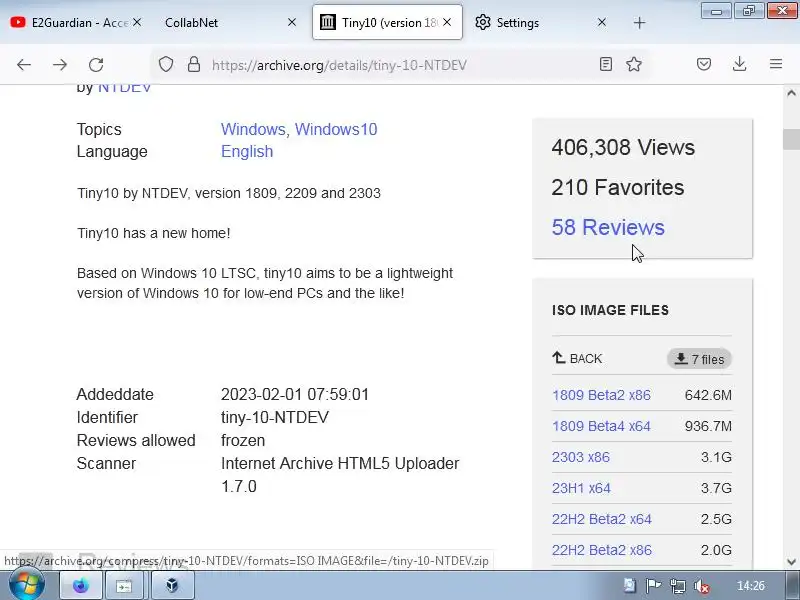Download 22H2 Beta2 x86 ISO
The width and height of the screenshot is (800, 600).
[x=602, y=550]
